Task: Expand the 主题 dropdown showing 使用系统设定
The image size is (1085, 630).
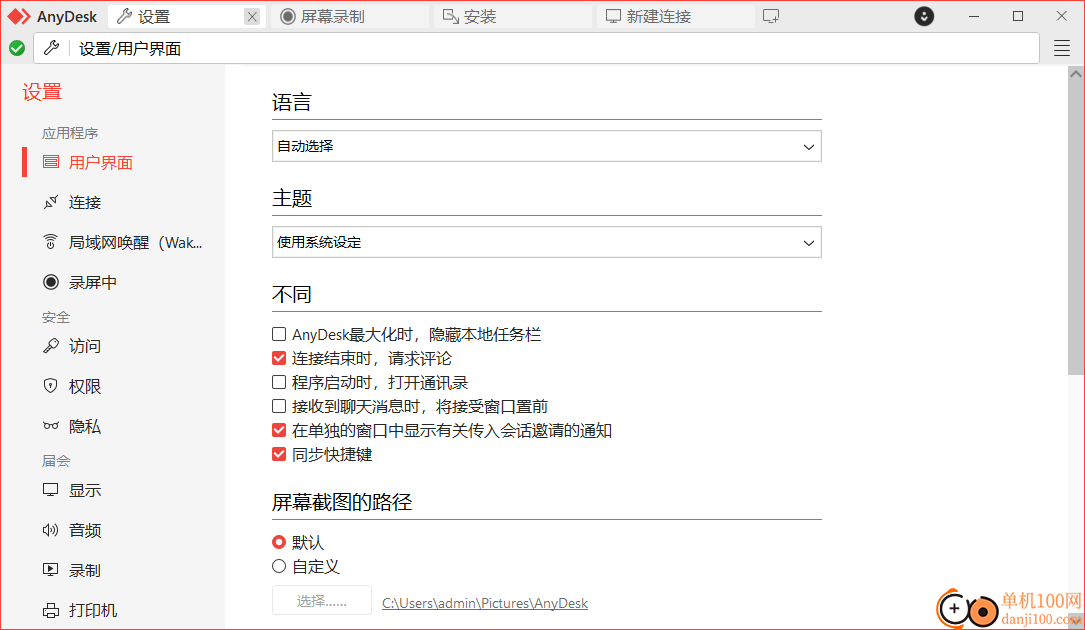Action: (x=547, y=242)
